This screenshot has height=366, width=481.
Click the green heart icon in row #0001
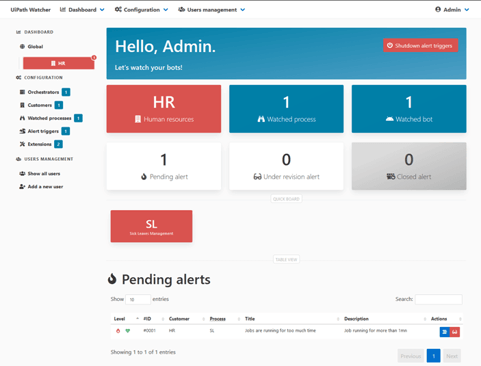click(128, 331)
